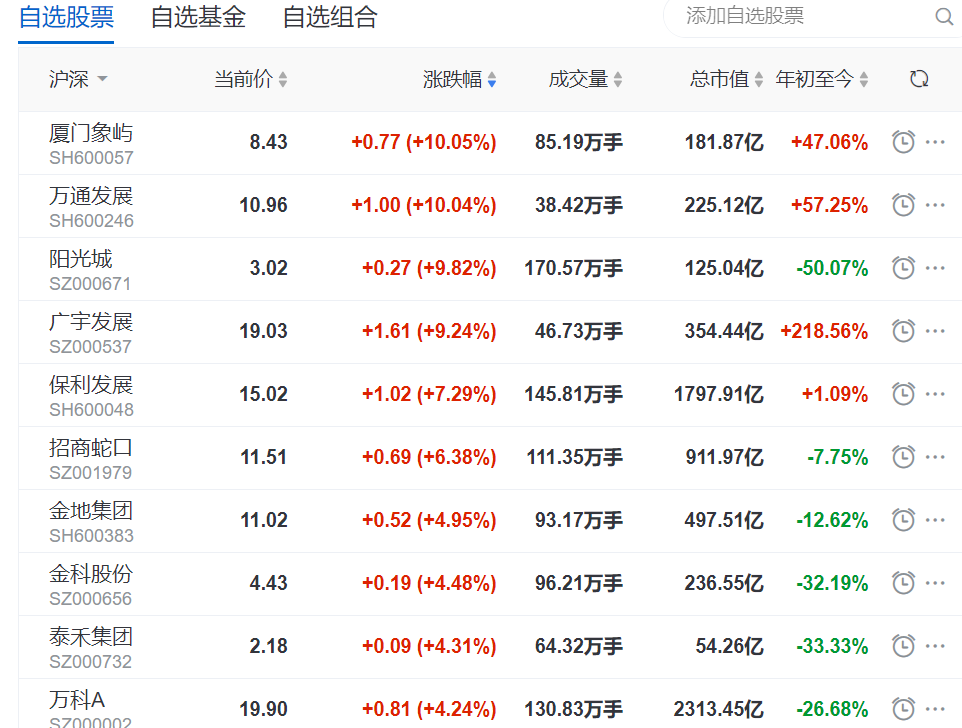Image resolution: width=962 pixels, height=728 pixels.
Task: Click price 19.03 of 广宇发展
Action: point(263,331)
